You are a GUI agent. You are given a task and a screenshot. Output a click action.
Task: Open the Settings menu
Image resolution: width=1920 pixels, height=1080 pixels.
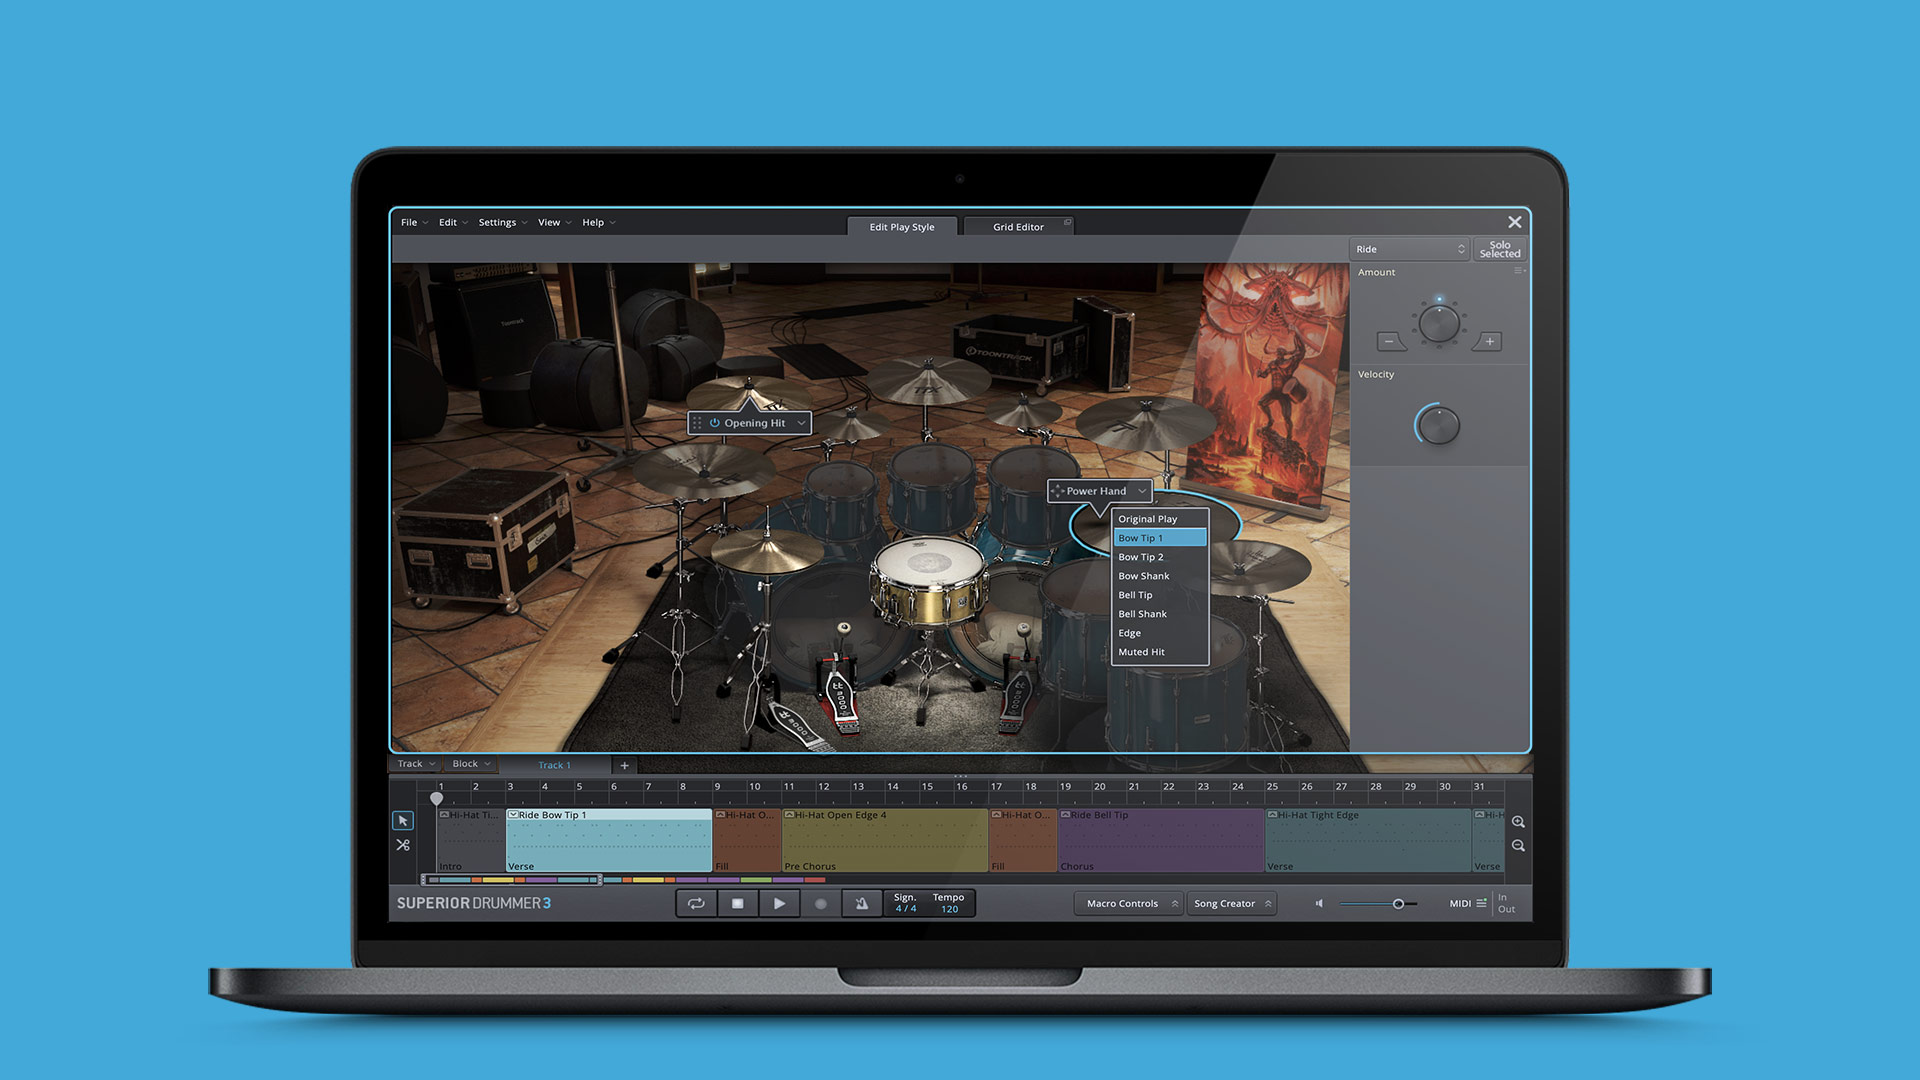click(x=502, y=222)
